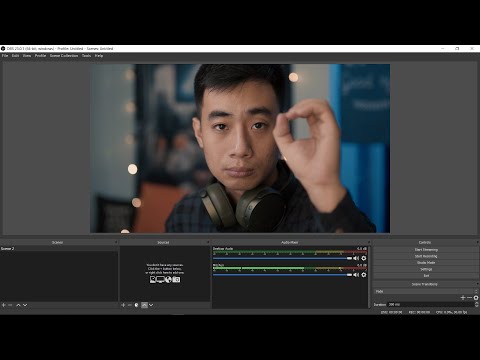Maximize the OBS window
Image resolution: width=480 pixels, height=360 pixels.
tap(457, 49)
